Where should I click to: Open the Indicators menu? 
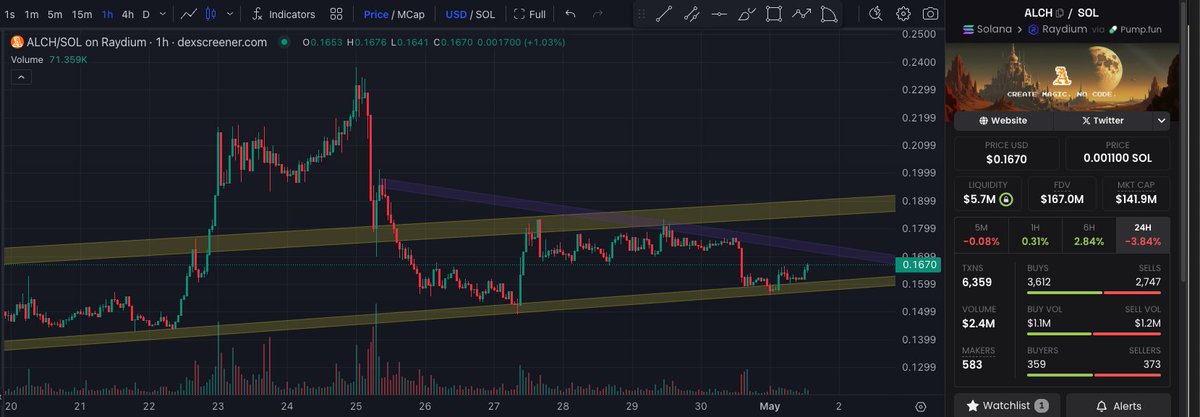click(x=283, y=14)
